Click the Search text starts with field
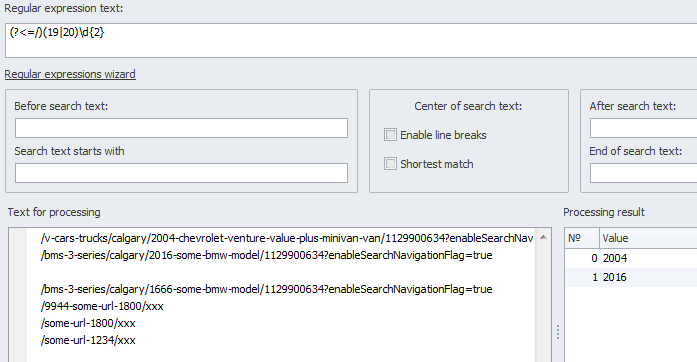 181,173
